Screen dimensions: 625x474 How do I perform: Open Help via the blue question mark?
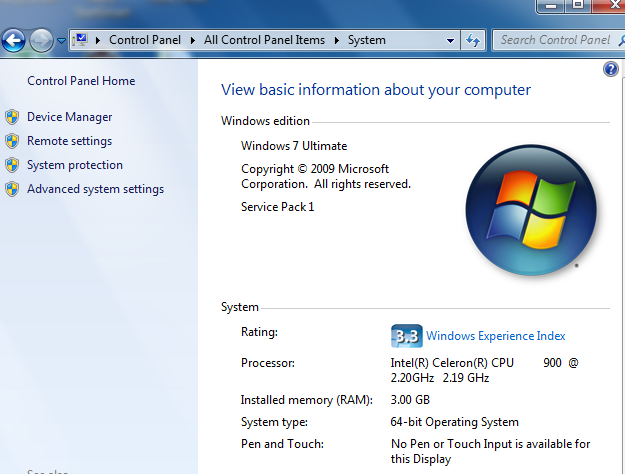pos(611,69)
